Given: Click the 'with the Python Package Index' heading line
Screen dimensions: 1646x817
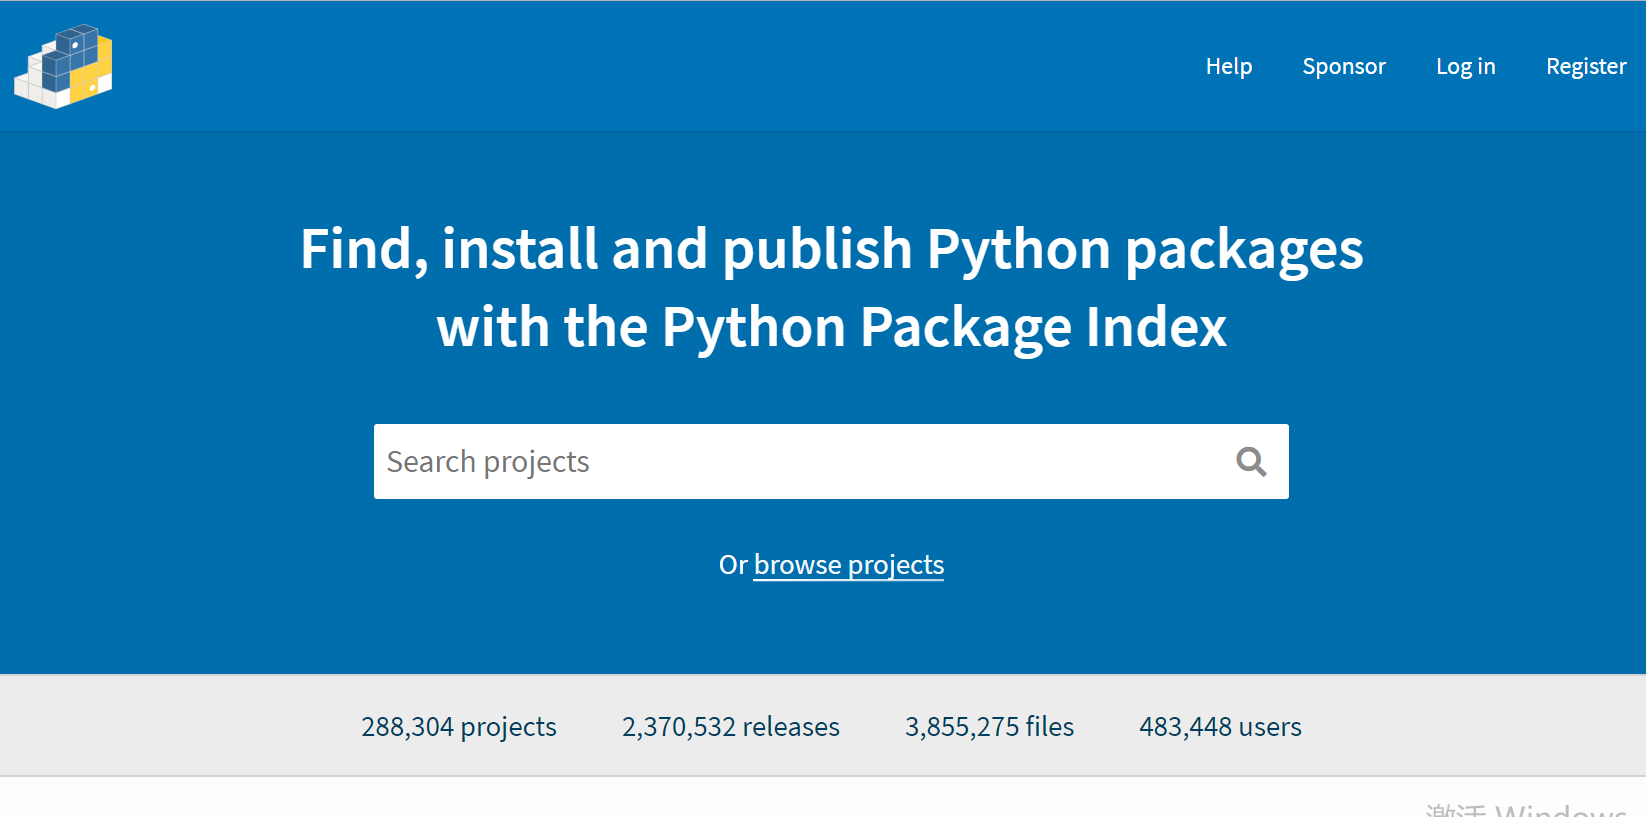Looking at the screenshot, I should 831,327.
